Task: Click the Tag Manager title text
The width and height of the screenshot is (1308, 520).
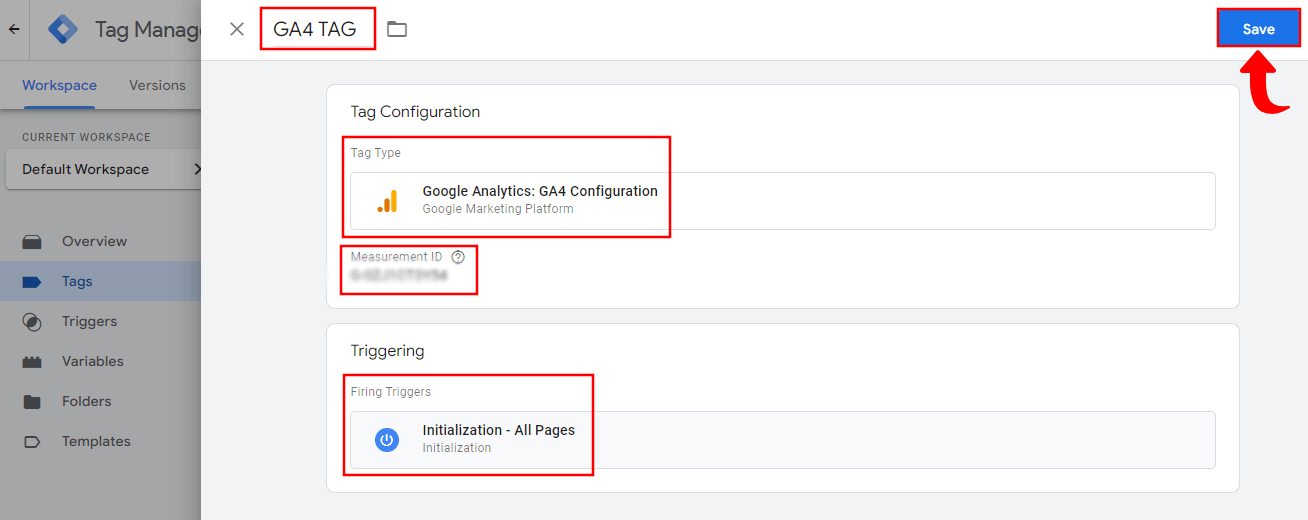Action: 149,30
